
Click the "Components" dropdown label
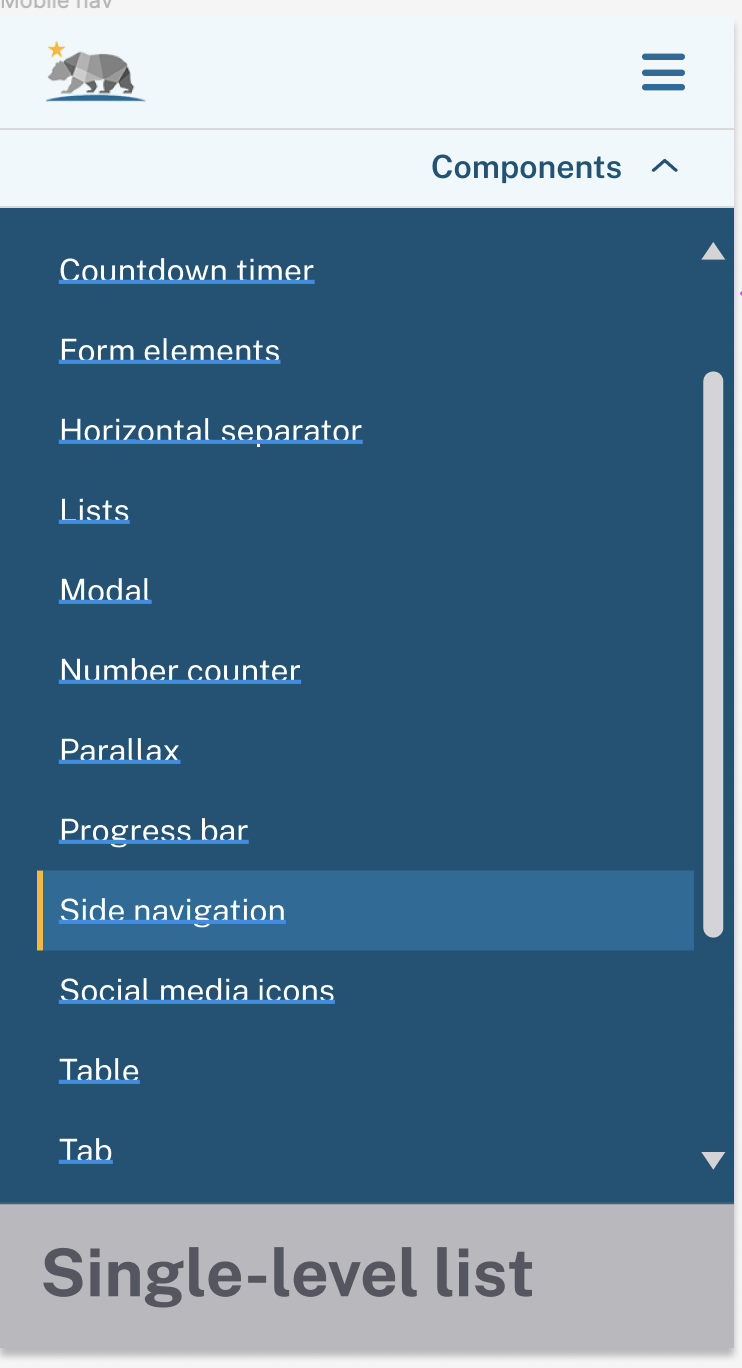(526, 167)
